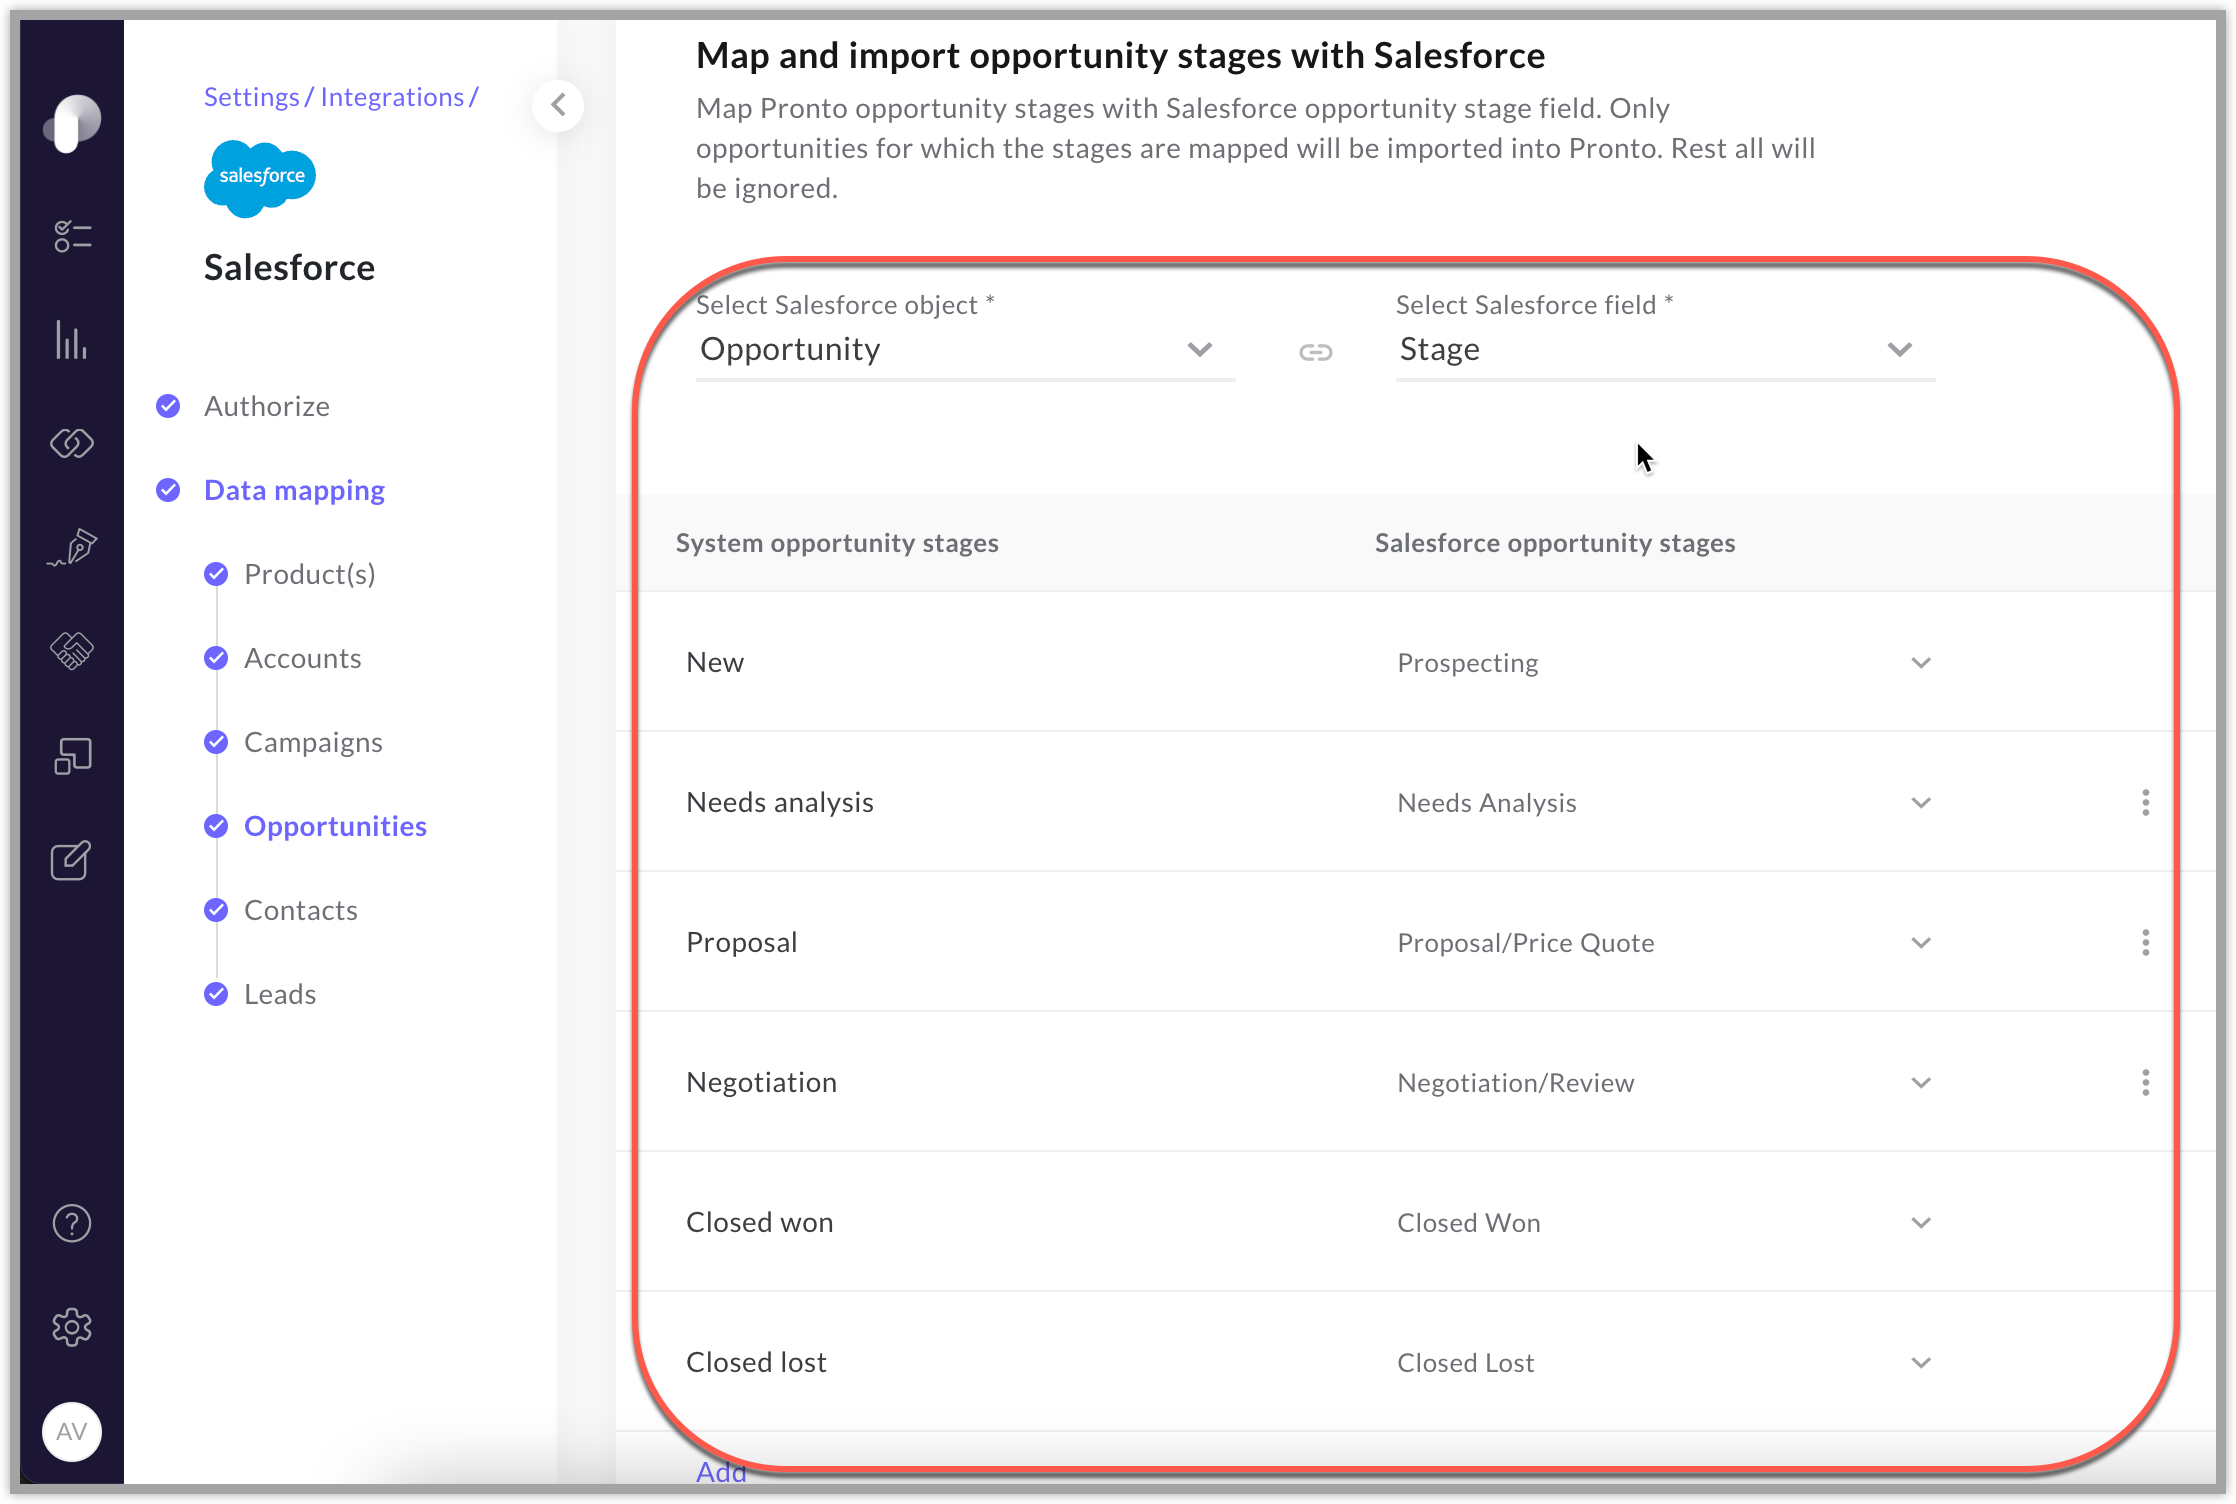
Task: Click the windows layout icon in sidebar
Action: click(71, 757)
